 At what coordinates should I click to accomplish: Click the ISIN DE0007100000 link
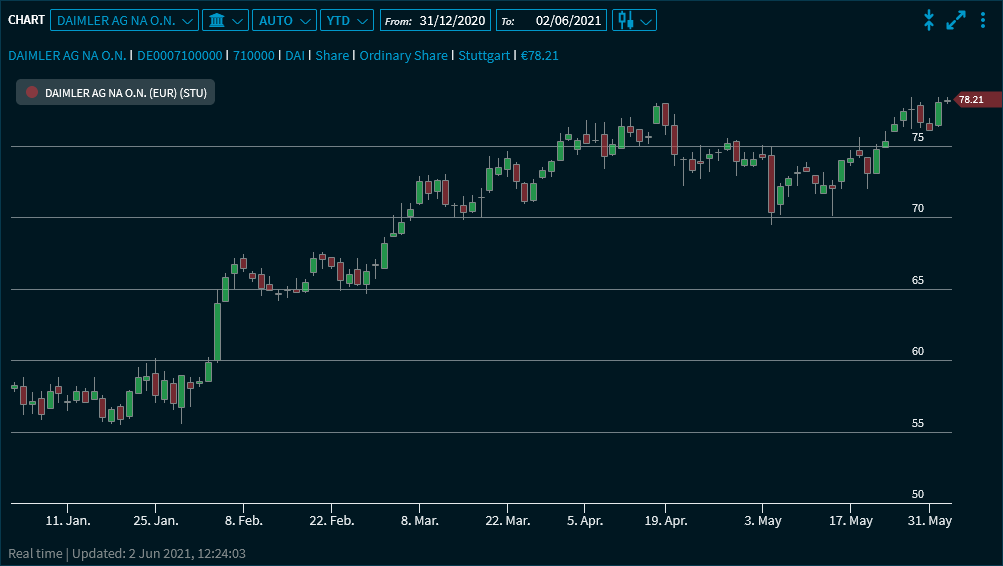click(x=180, y=56)
